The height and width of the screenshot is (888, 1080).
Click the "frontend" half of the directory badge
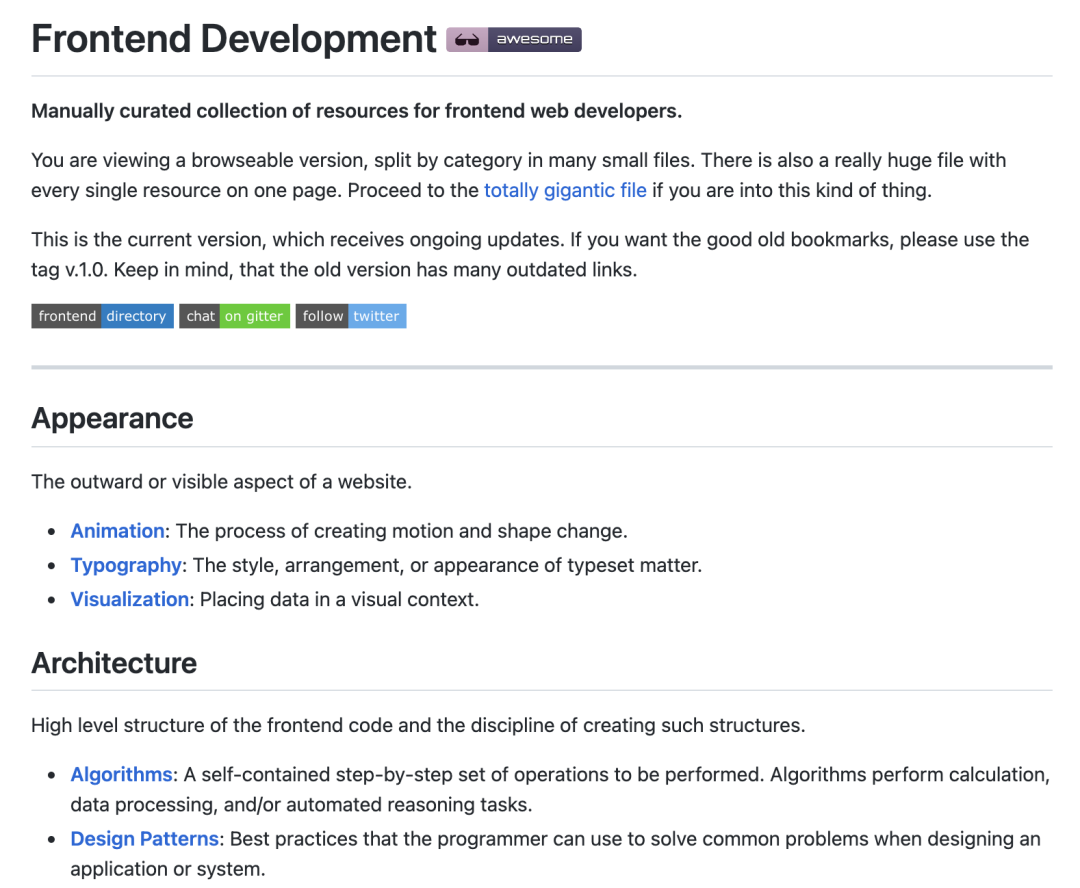(x=66, y=316)
